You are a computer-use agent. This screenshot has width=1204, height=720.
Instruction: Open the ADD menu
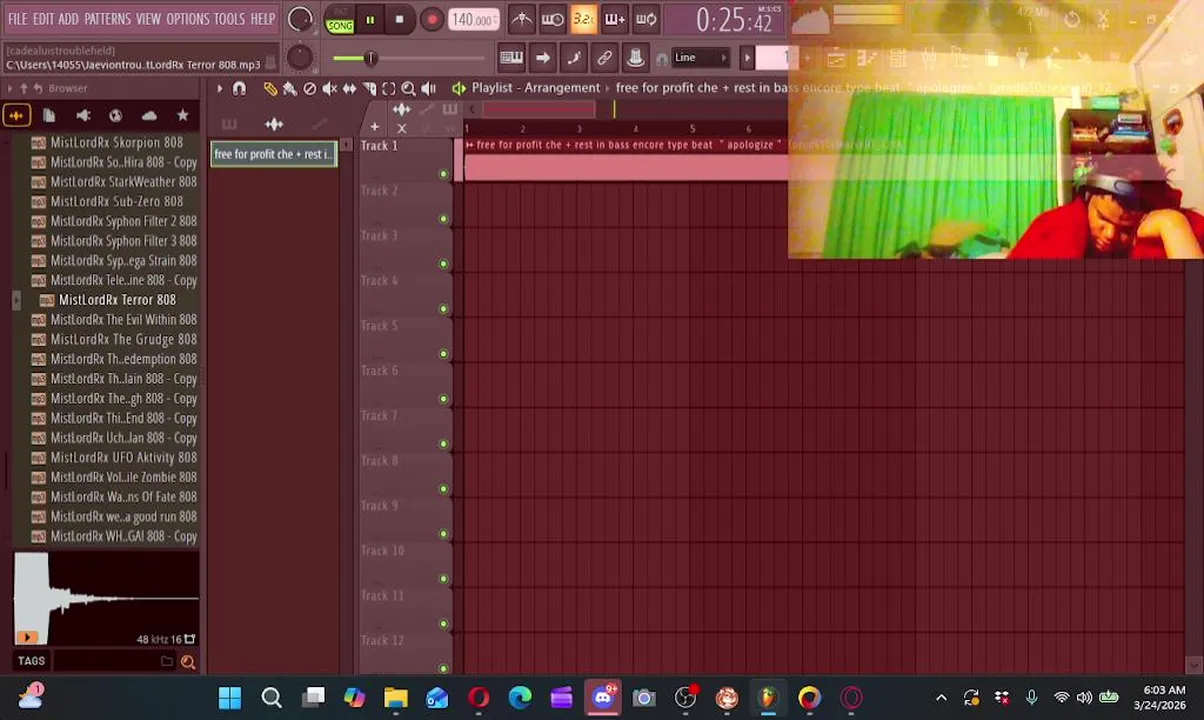68,19
